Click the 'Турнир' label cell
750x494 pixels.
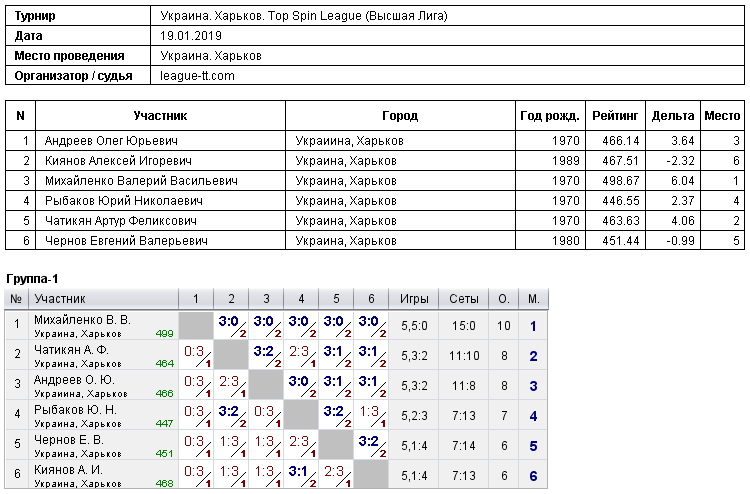[x=78, y=16]
